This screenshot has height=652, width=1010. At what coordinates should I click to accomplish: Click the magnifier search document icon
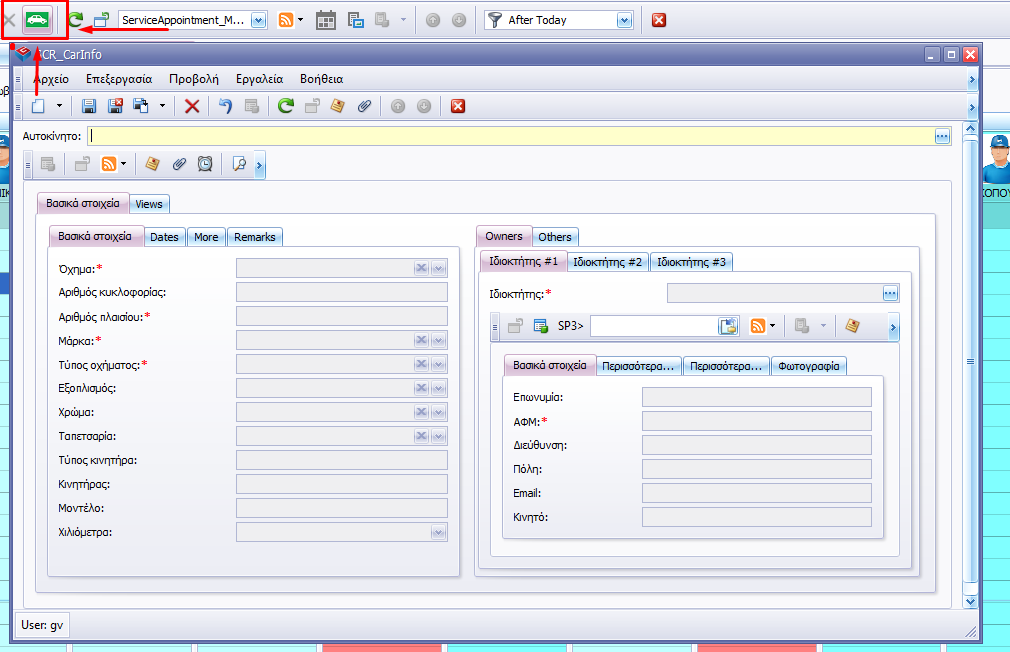pyautogui.click(x=239, y=164)
